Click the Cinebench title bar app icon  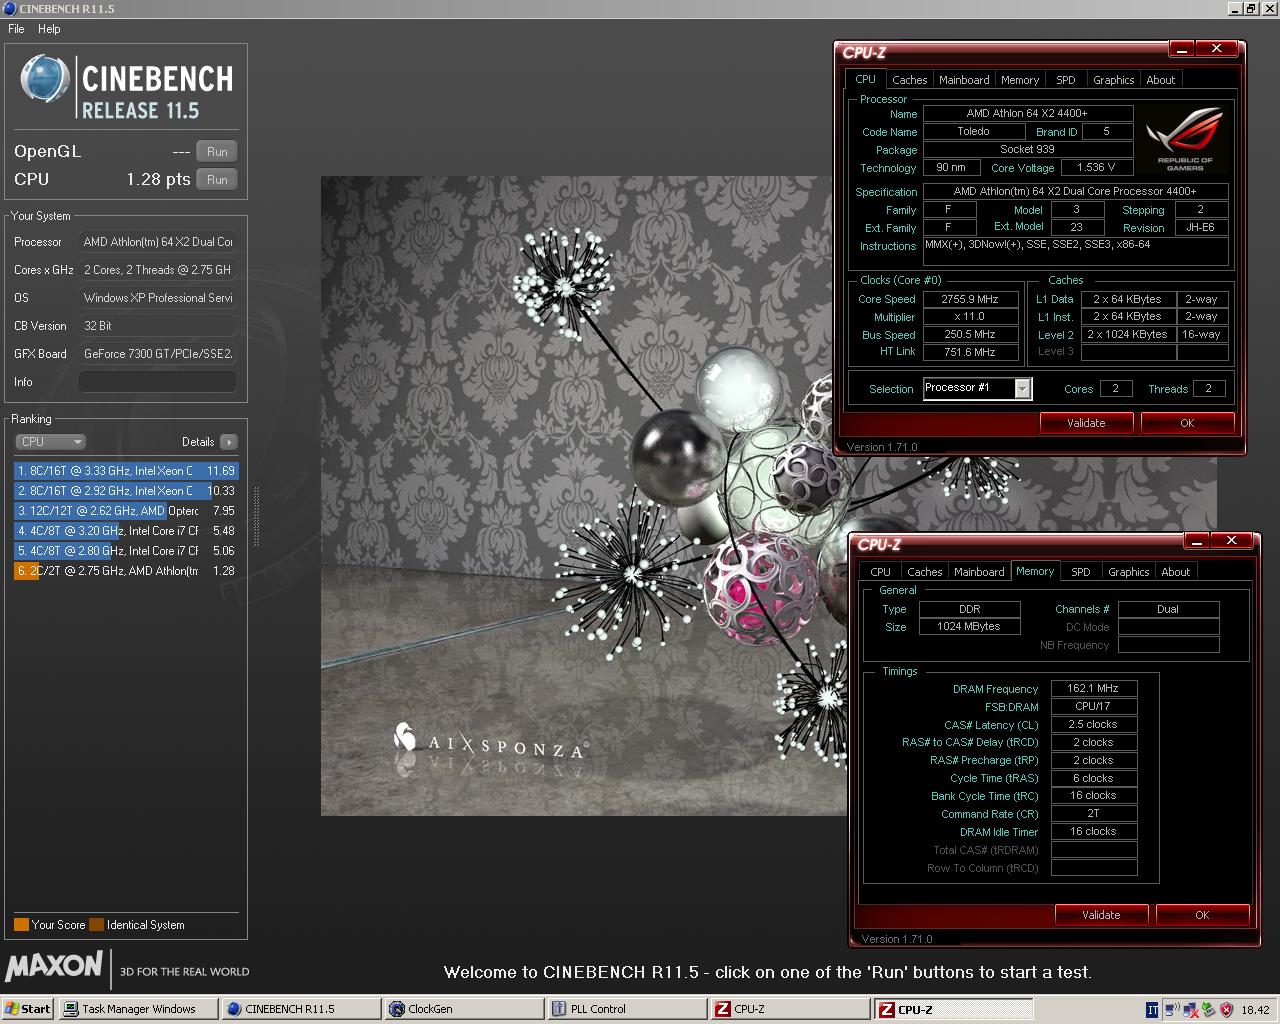(x=9, y=8)
